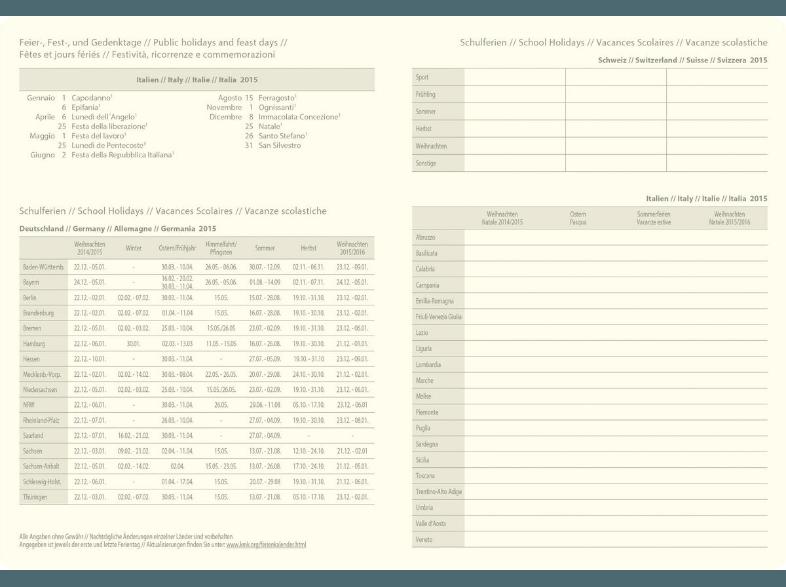Click the 'Sommerferien Vacanze estive' column header
The image size is (786, 587).
click(654, 218)
